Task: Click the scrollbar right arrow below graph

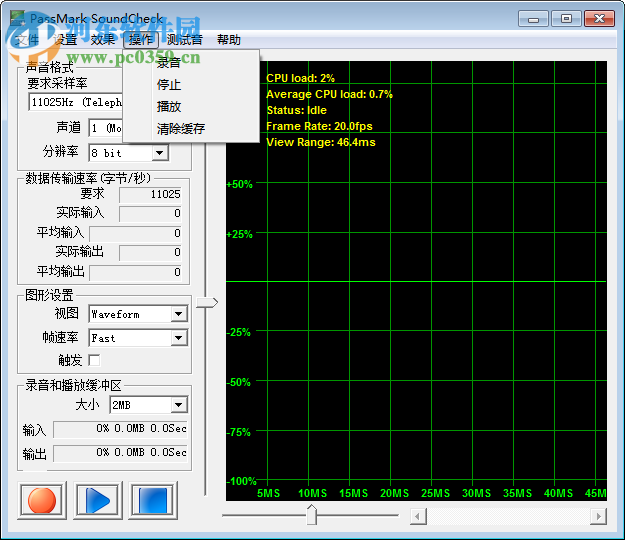Action: point(598,516)
